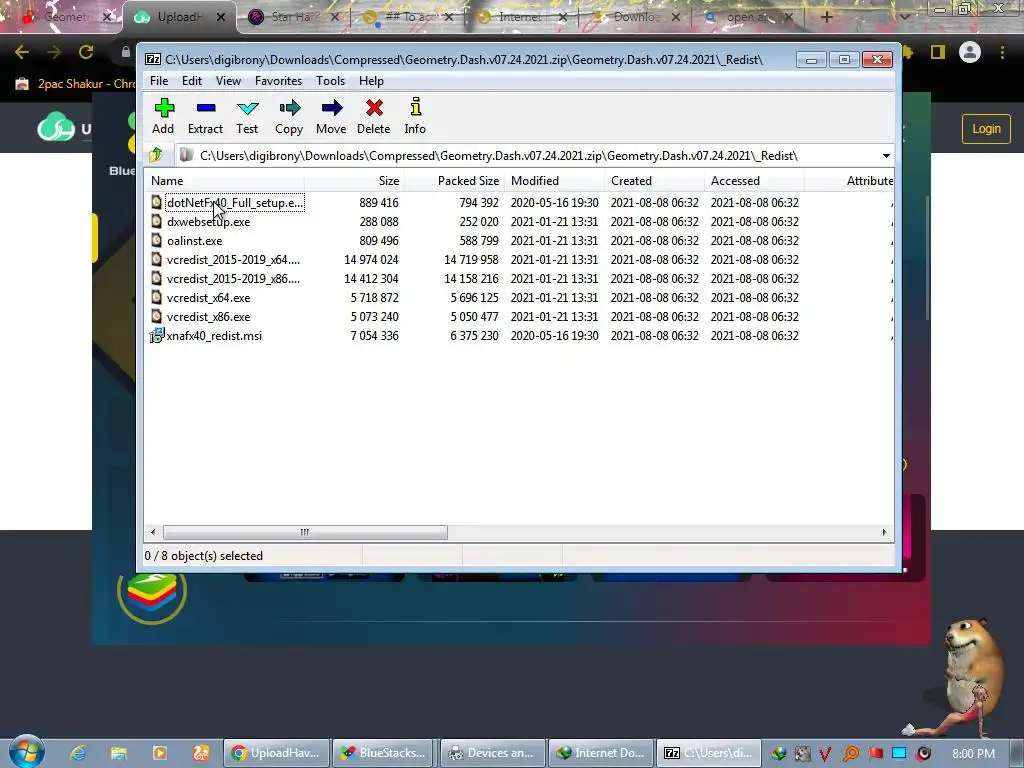Click the BlueStacks logo on webpage
The height and width of the screenshot is (768, 1024).
point(152,591)
